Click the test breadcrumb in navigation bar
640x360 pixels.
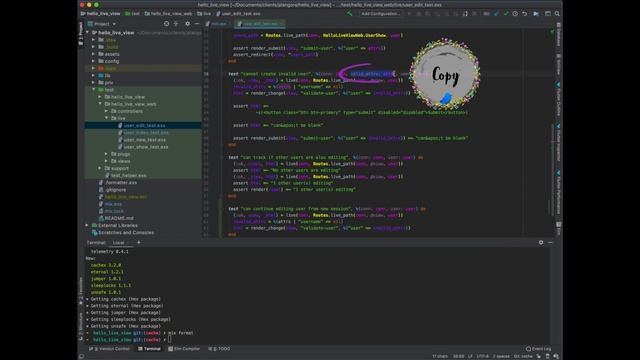132,13
